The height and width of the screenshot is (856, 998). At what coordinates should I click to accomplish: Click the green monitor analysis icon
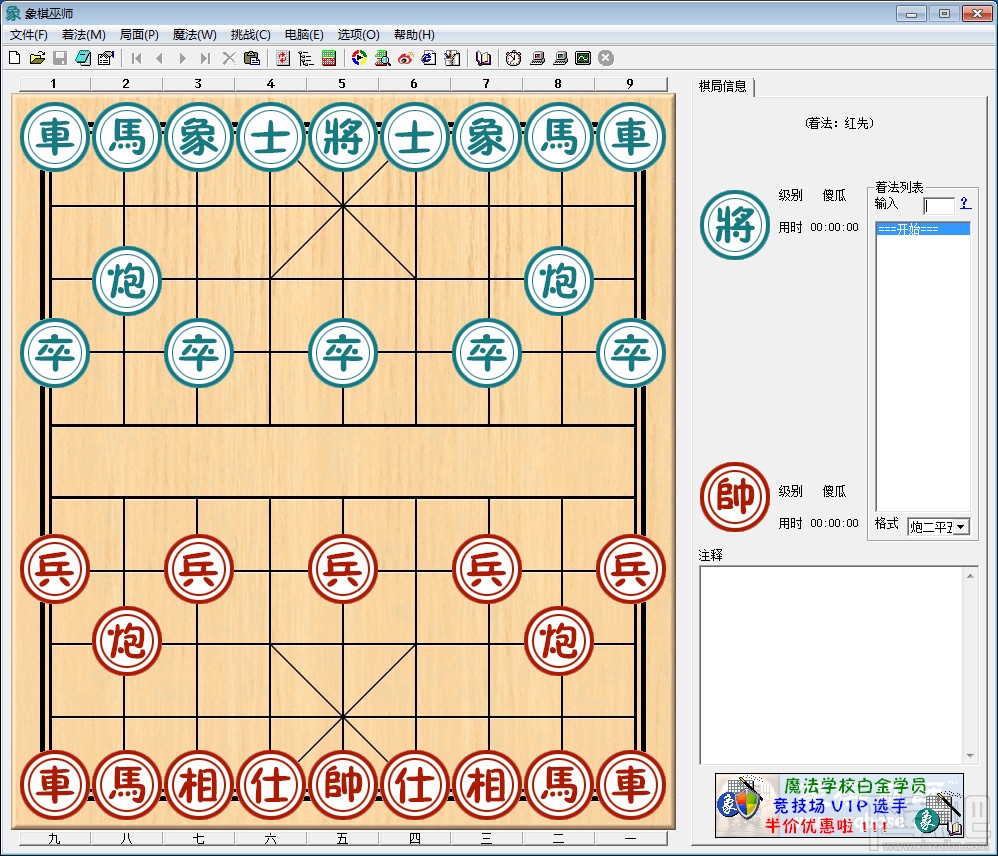click(583, 59)
